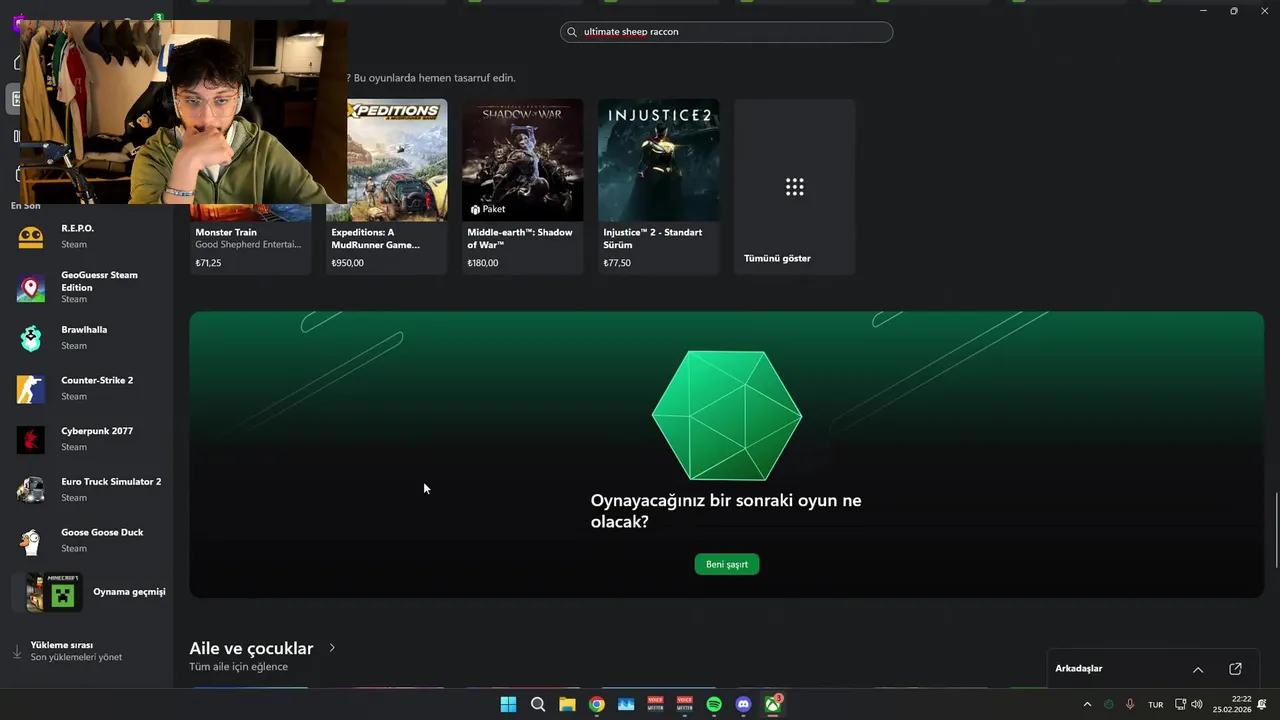Switch to Google Chrome in taskbar
The image size is (1280, 720).
tap(597, 704)
